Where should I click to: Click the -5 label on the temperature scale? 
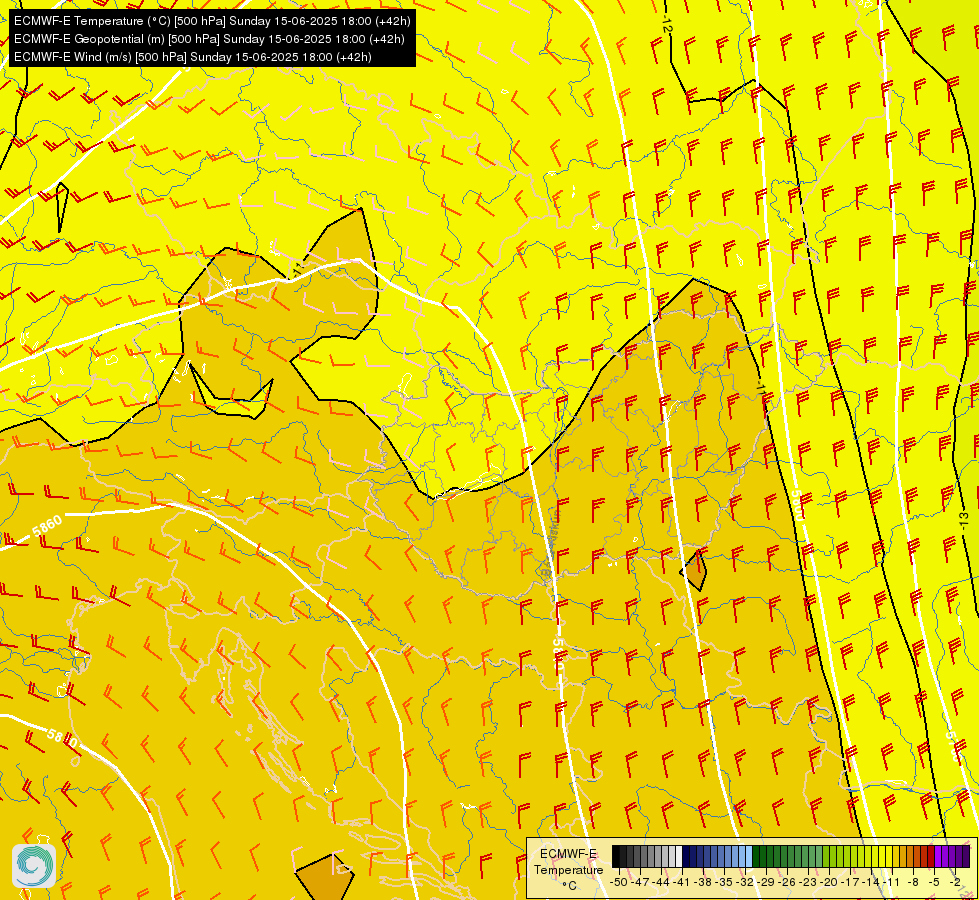[934, 882]
